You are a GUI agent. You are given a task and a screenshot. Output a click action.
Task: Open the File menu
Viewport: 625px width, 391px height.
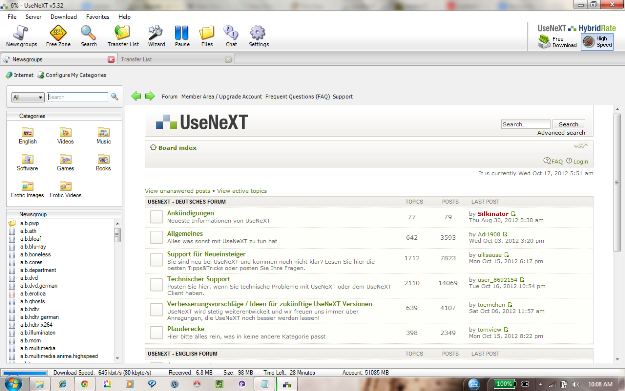point(12,17)
